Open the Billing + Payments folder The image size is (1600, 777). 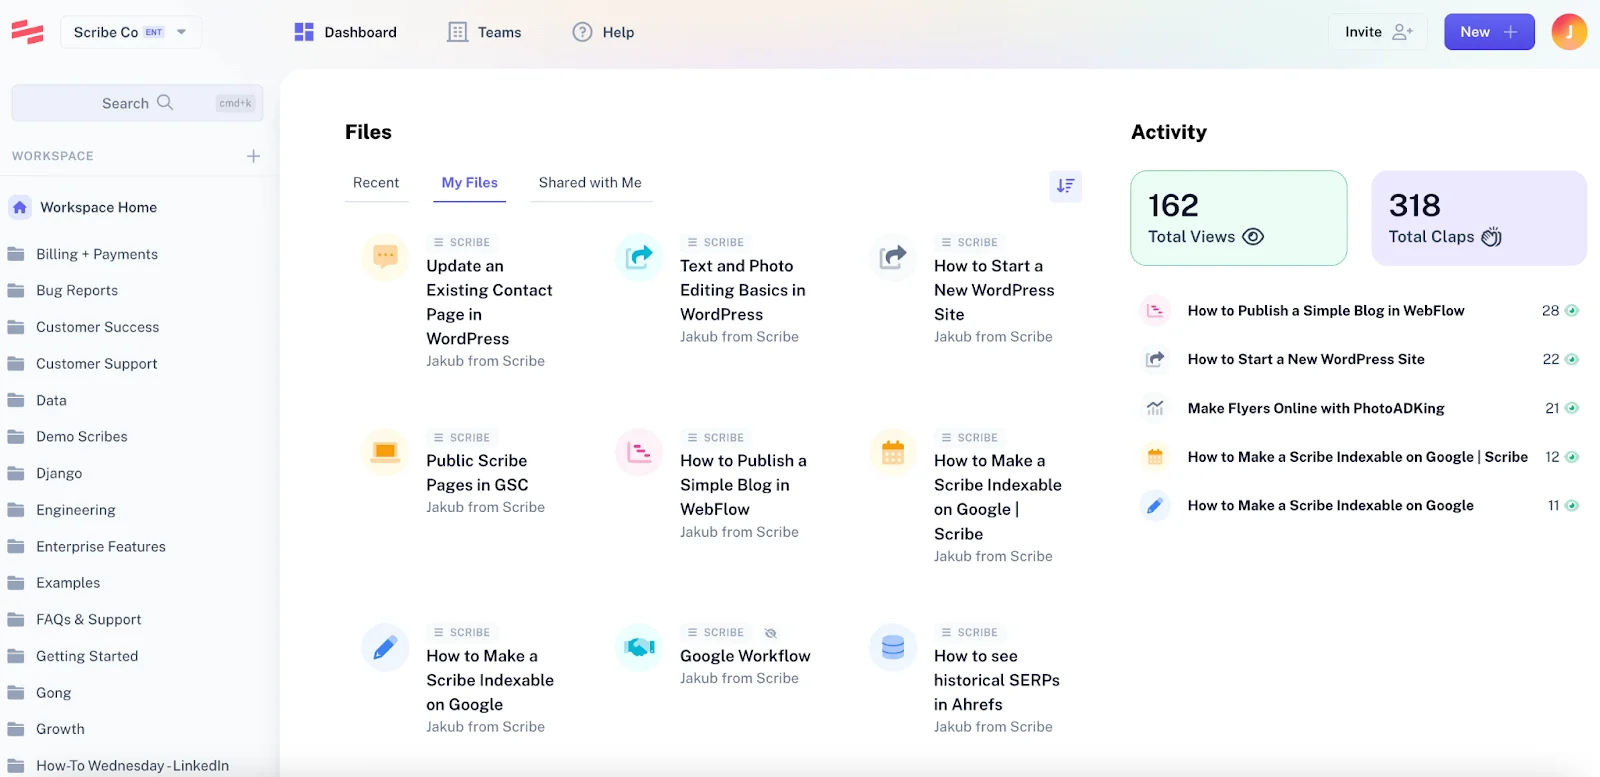[97, 254]
